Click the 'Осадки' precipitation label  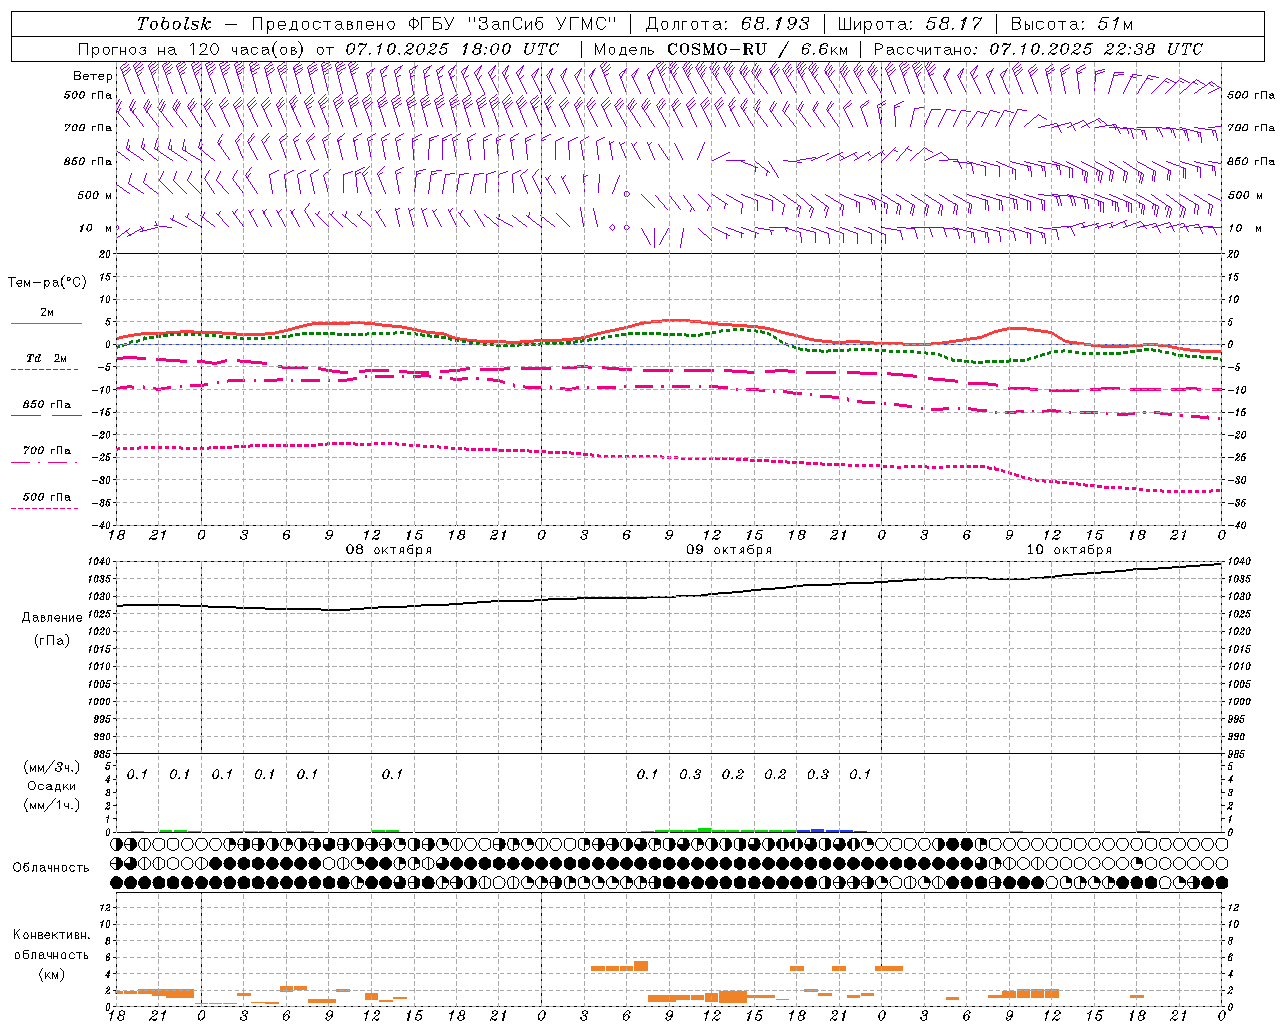tap(52, 786)
